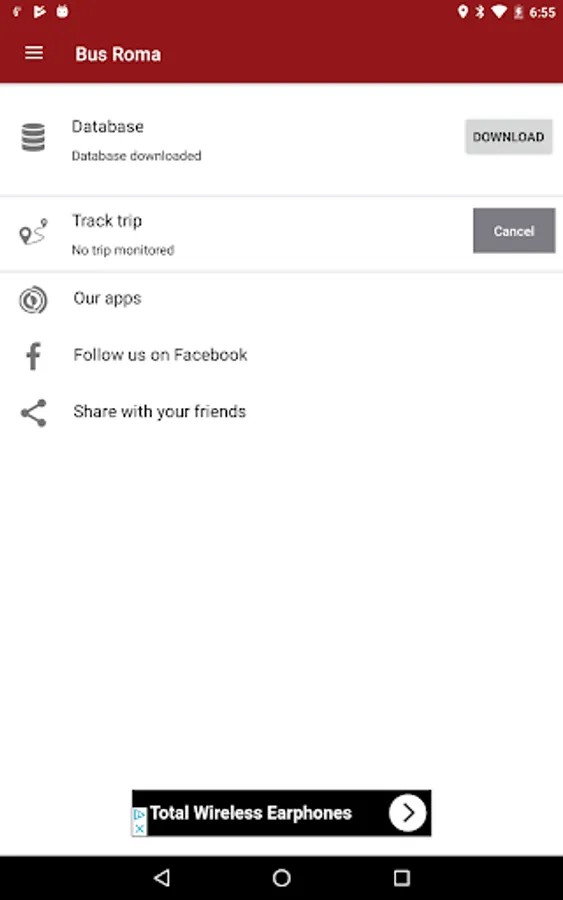Tap the Track trip route icon
Viewport: 563px width, 900px height.
(x=34, y=231)
